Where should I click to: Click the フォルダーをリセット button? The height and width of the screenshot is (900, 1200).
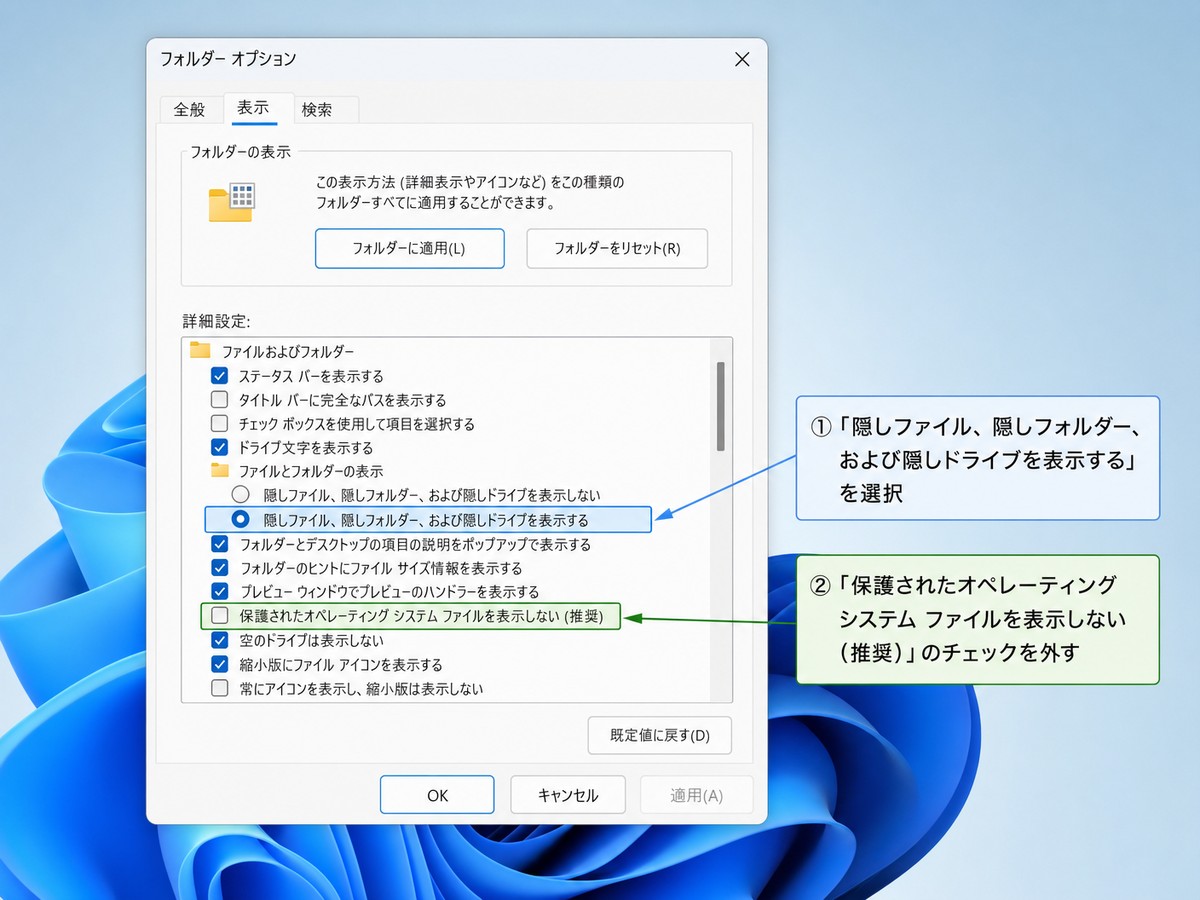click(x=617, y=248)
